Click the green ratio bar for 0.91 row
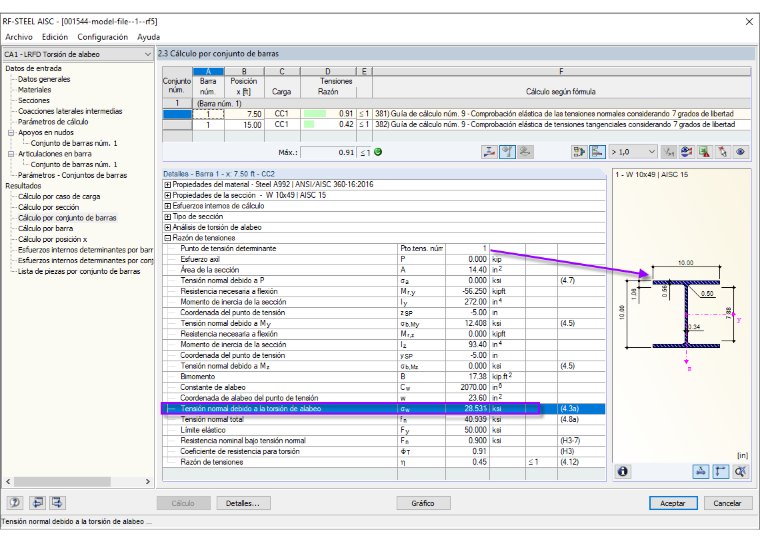 click(315, 113)
